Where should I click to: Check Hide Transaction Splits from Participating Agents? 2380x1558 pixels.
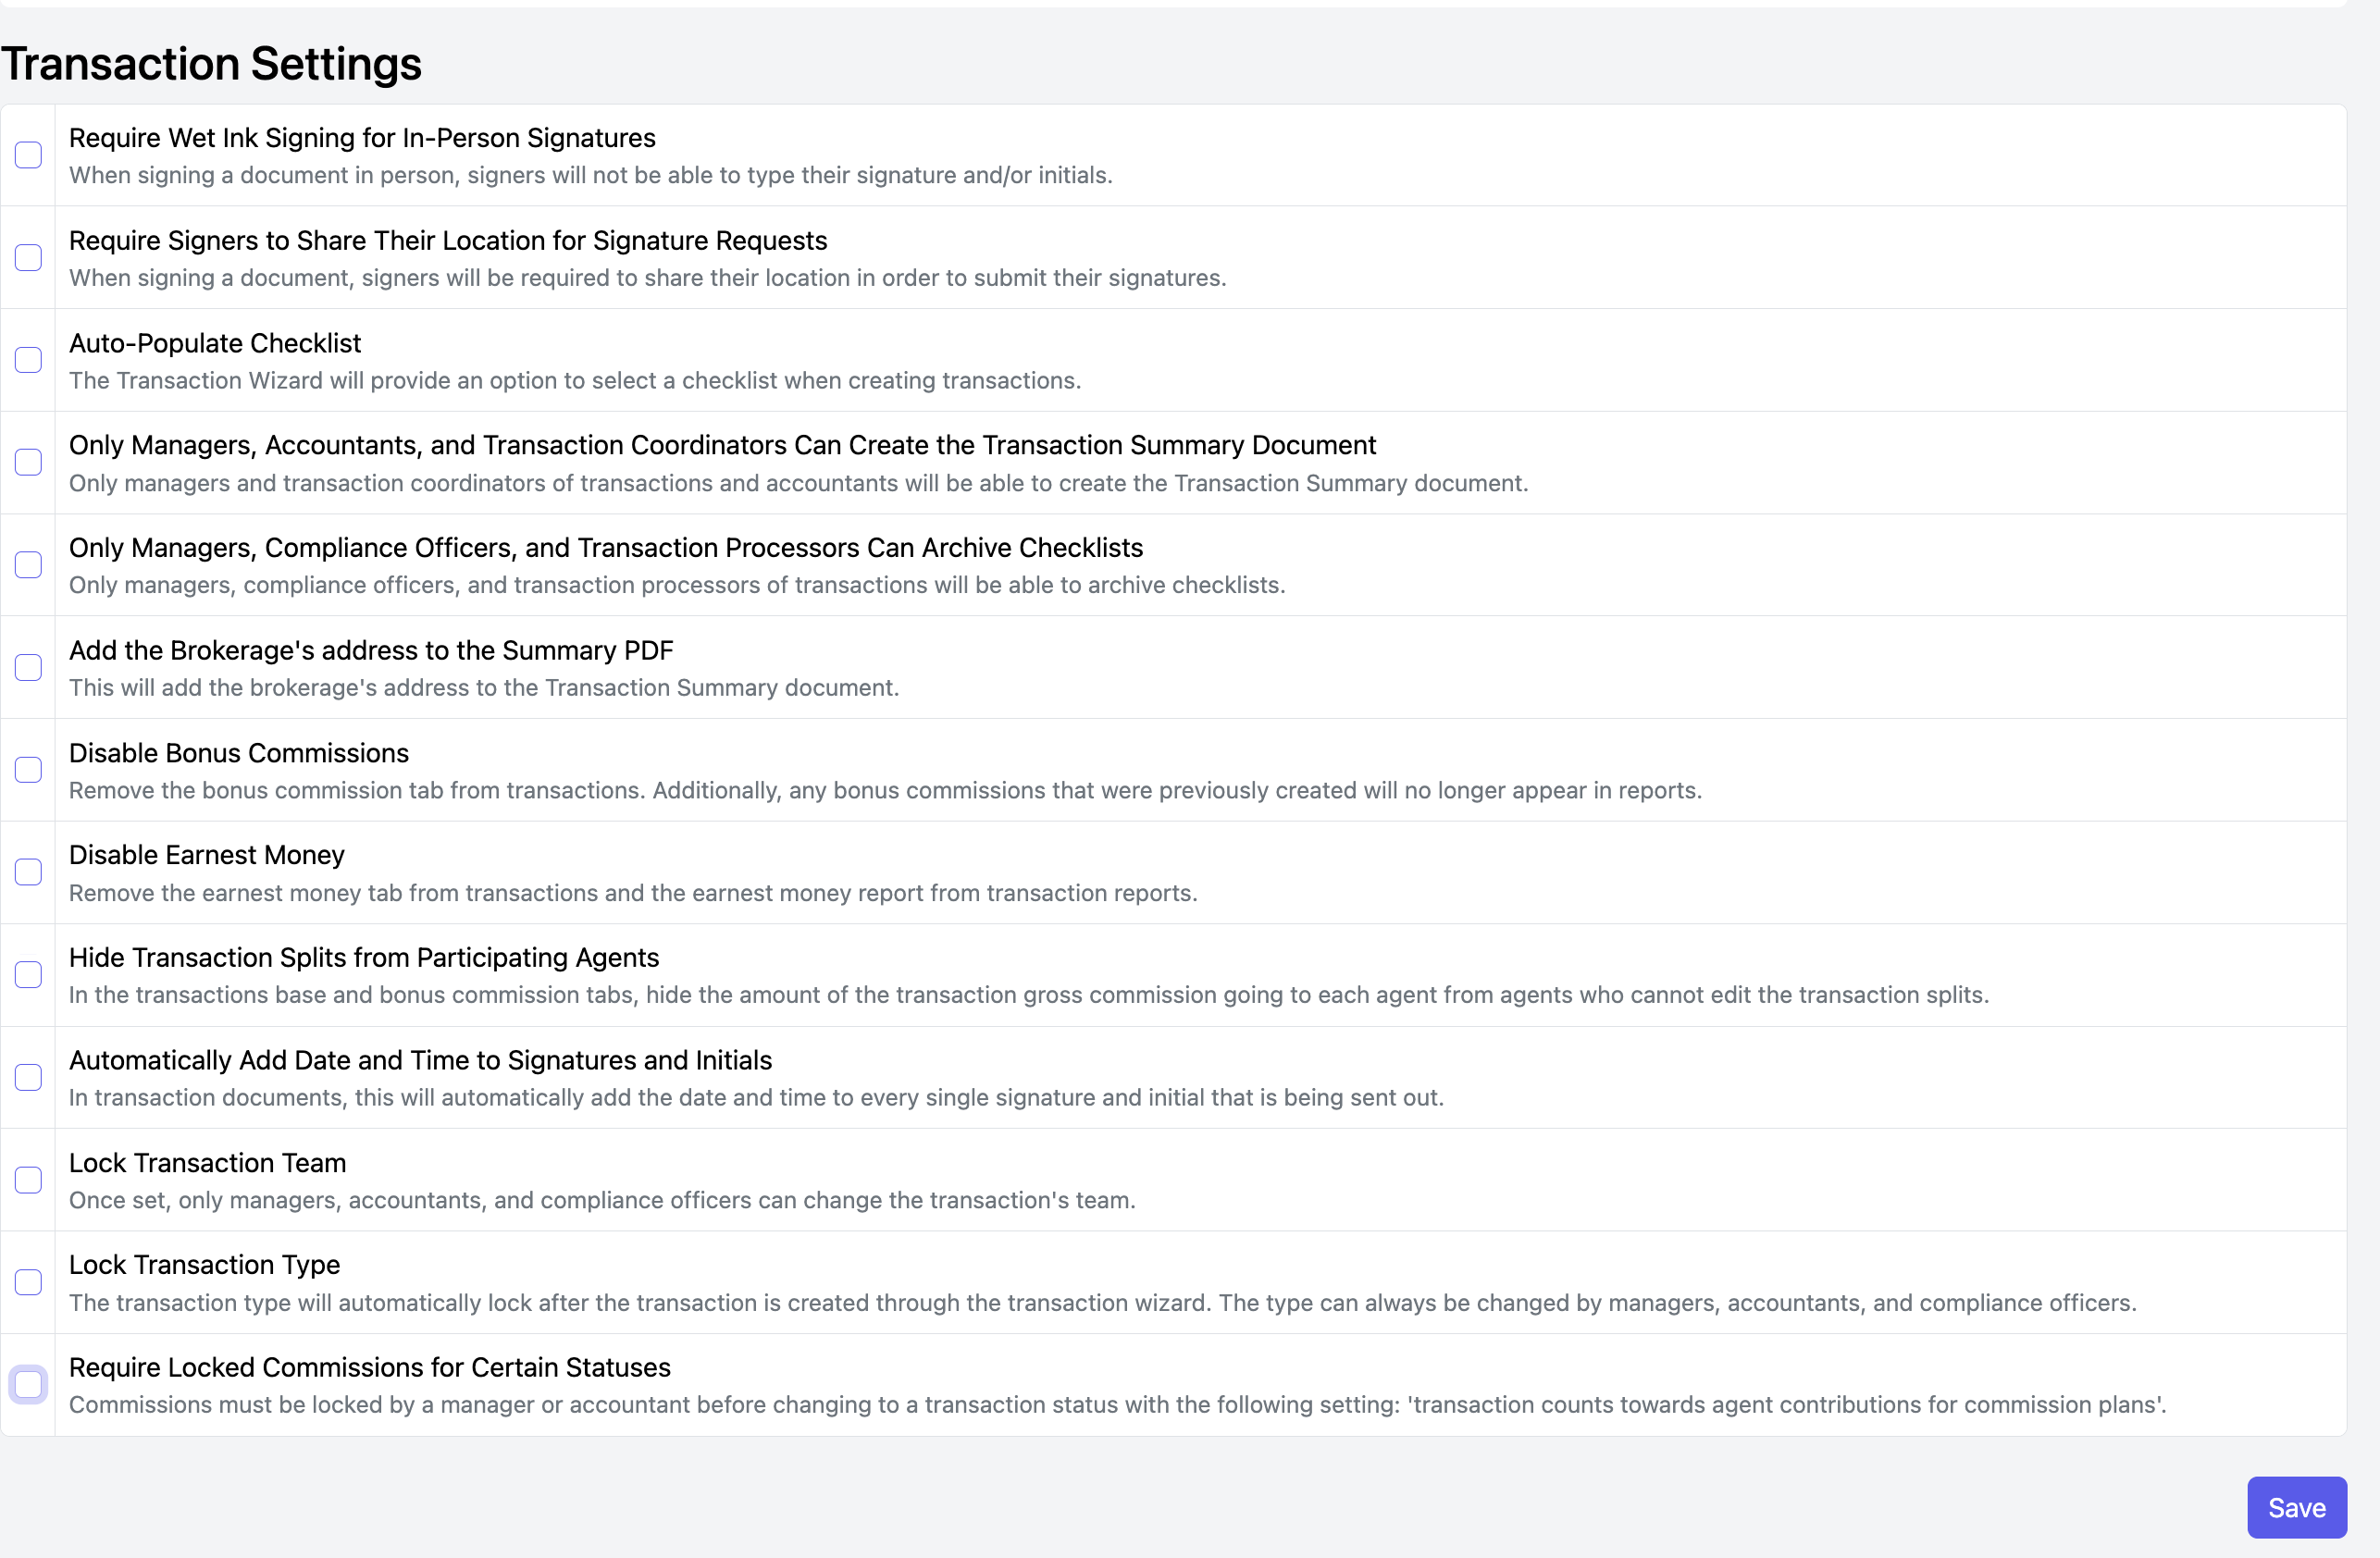28,975
